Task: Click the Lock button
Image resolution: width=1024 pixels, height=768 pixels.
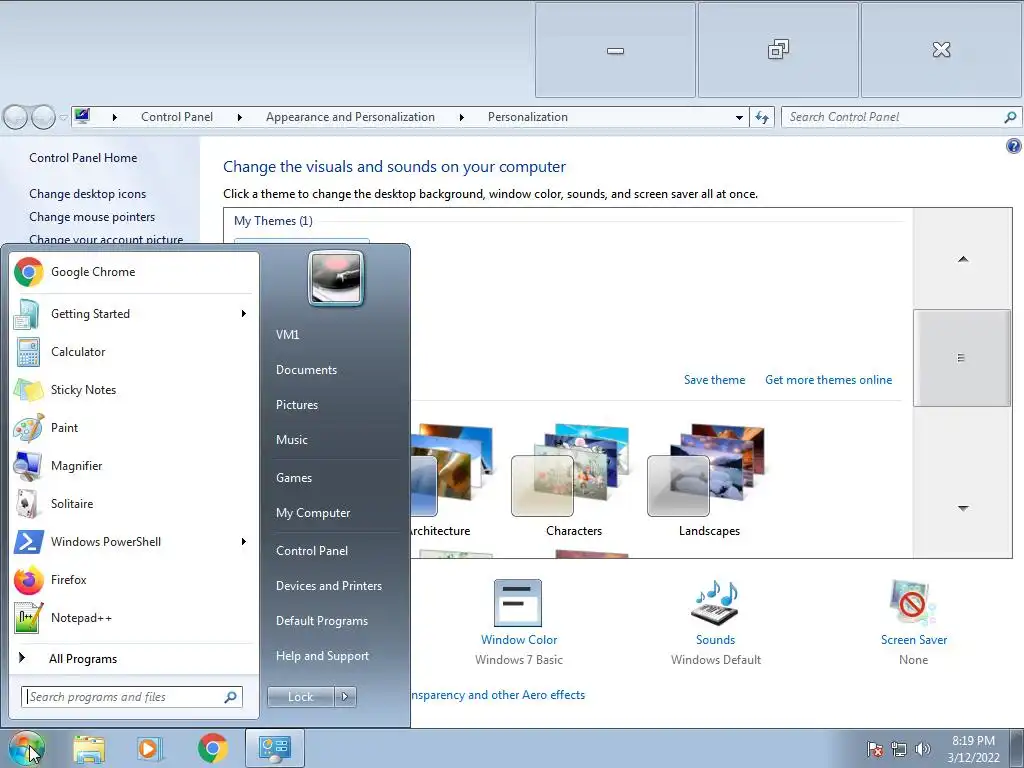Action: tap(300, 697)
